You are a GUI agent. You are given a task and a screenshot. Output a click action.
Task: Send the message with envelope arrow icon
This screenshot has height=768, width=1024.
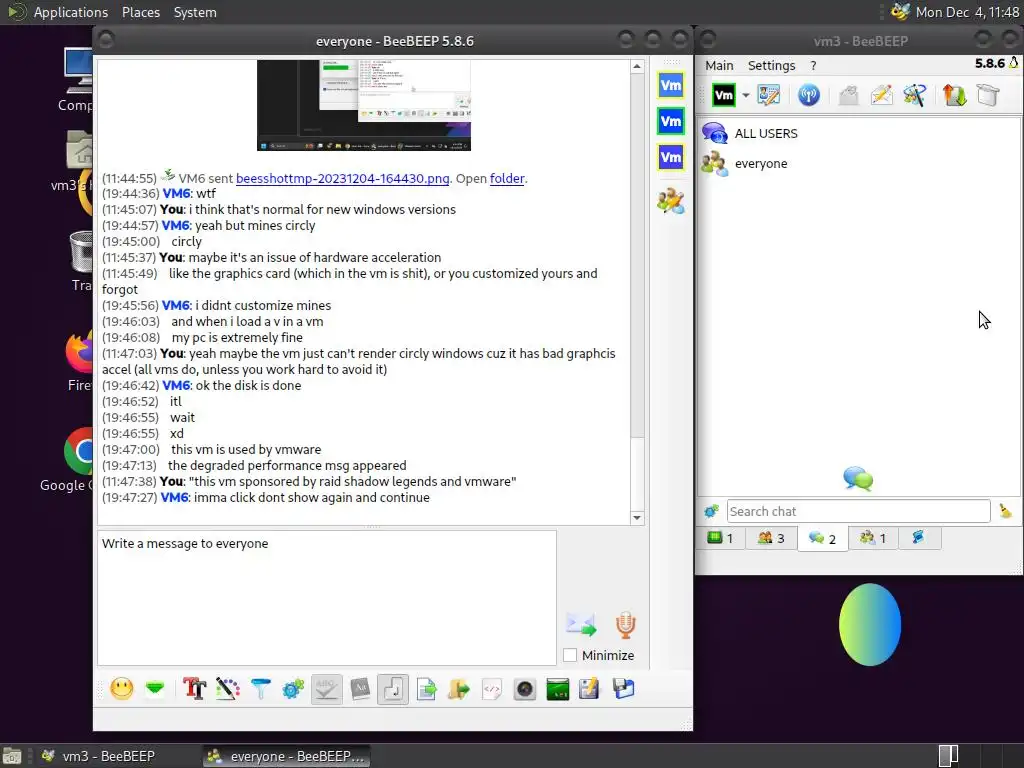tap(581, 624)
